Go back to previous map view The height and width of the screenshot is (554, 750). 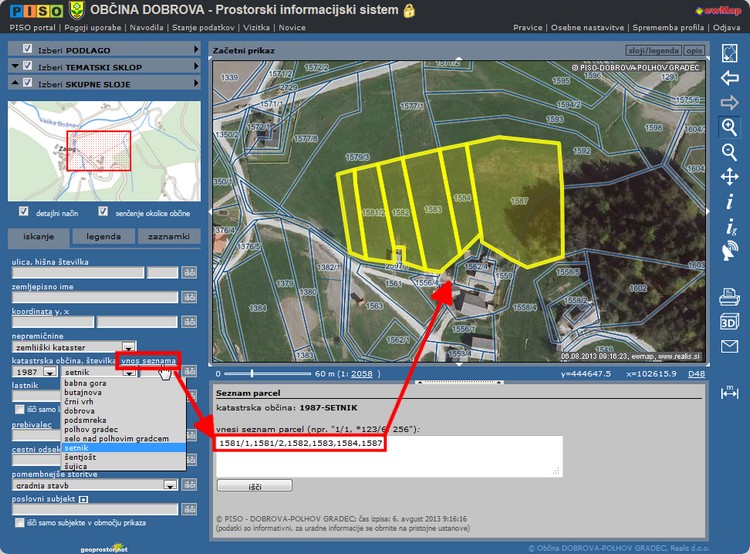point(729,78)
